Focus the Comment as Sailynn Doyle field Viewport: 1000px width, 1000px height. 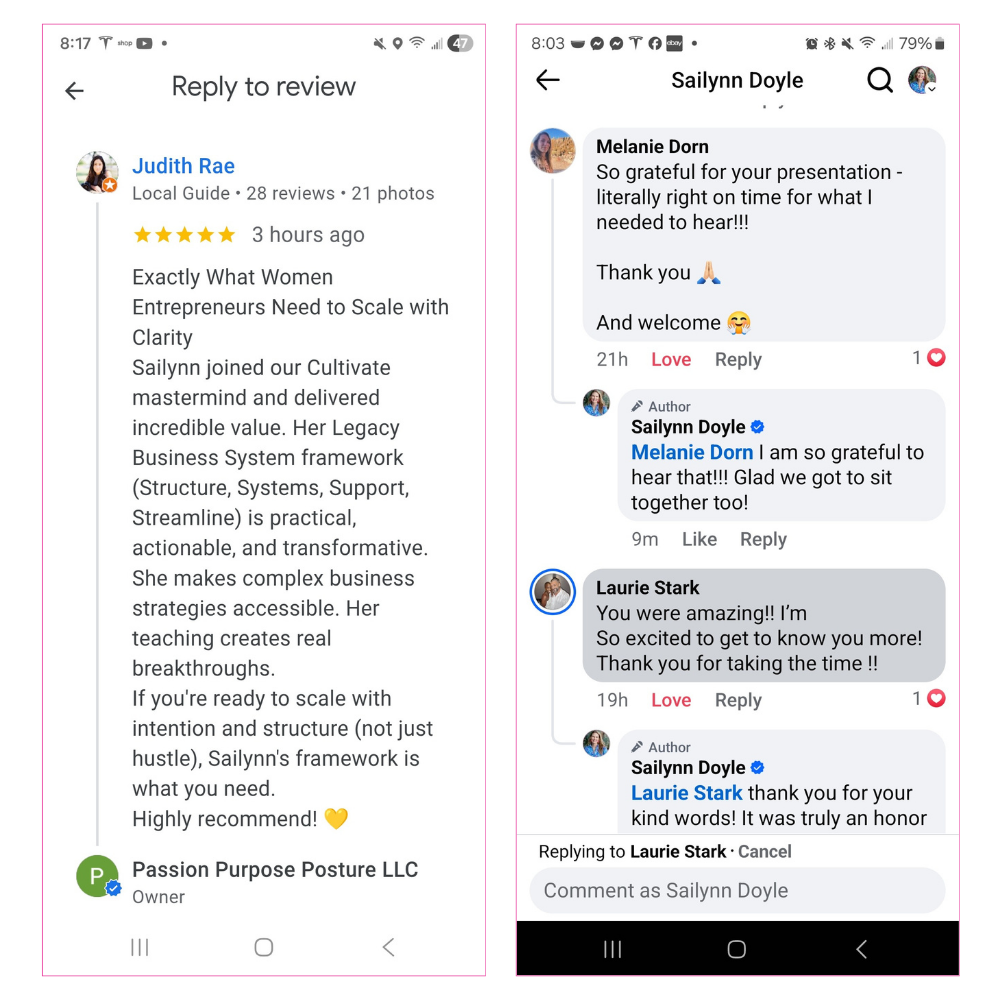[x=737, y=890]
